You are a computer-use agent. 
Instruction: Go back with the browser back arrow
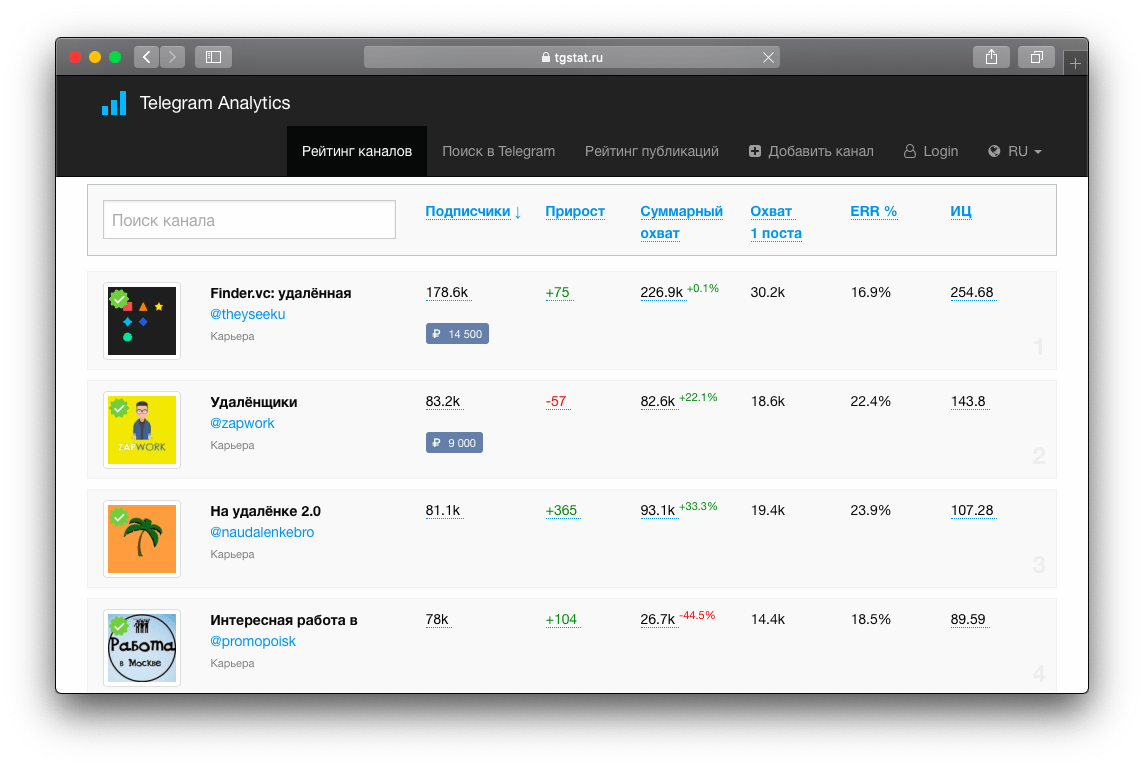[x=146, y=57]
